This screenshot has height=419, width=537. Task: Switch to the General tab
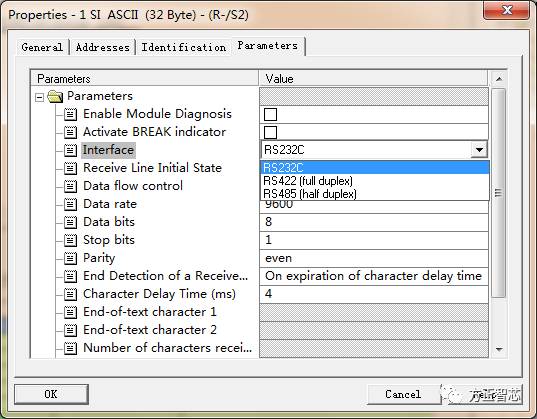pos(42,47)
